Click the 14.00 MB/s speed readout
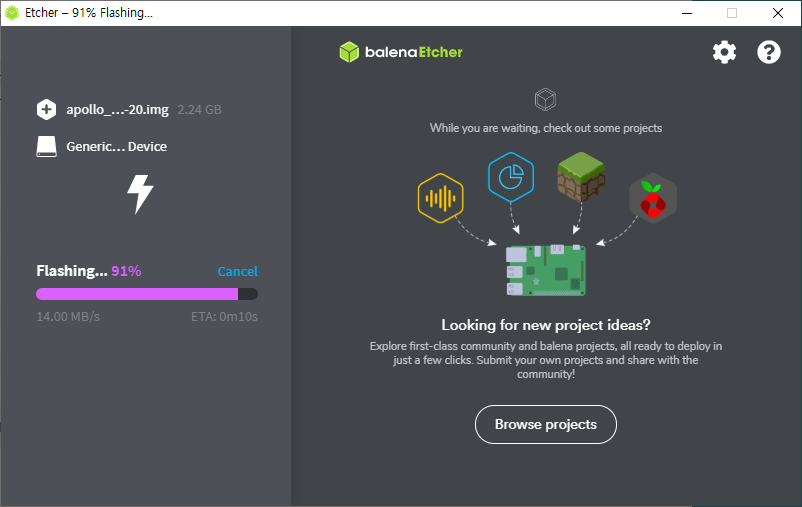Screen dimensions: 802x507 (68, 317)
